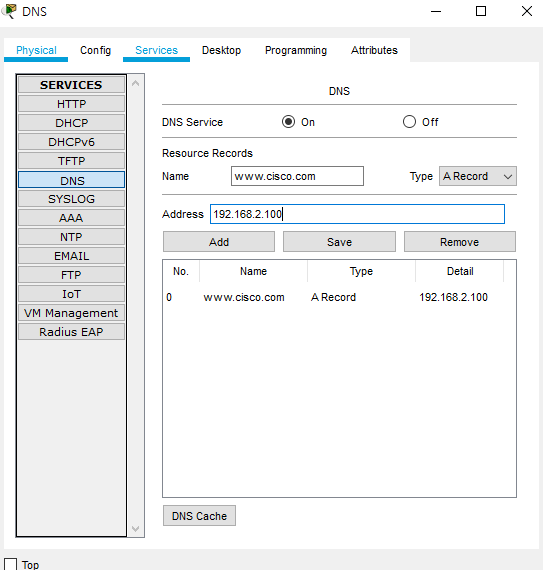The image size is (543, 570).
Task: Select the Services tab
Action: pyautogui.click(x=156, y=50)
